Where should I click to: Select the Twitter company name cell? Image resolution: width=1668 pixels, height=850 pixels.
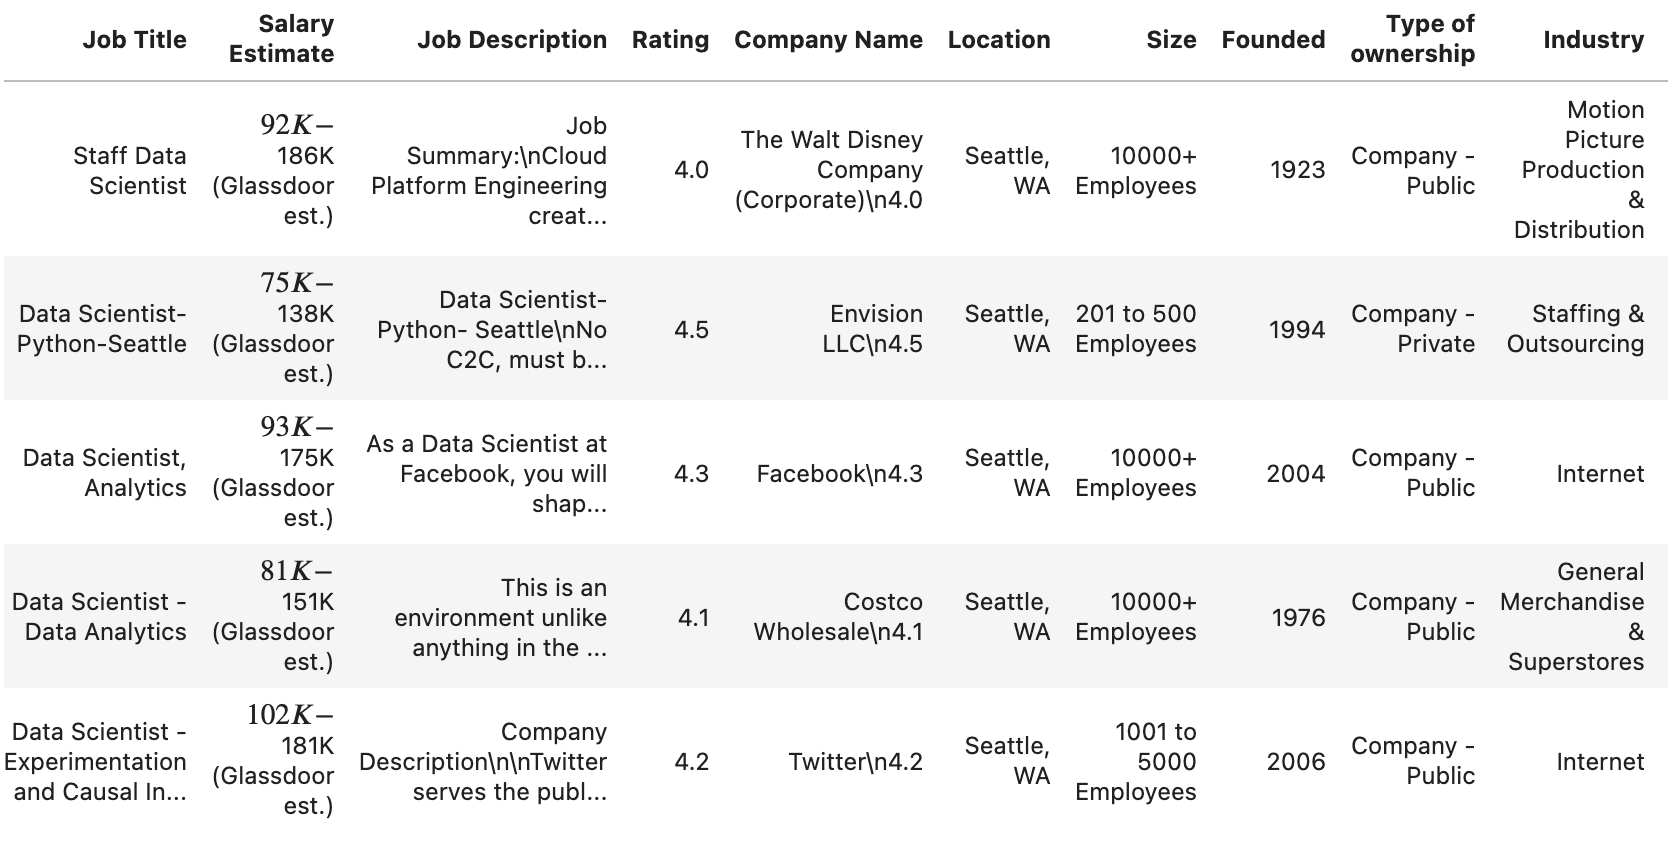point(855,761)
